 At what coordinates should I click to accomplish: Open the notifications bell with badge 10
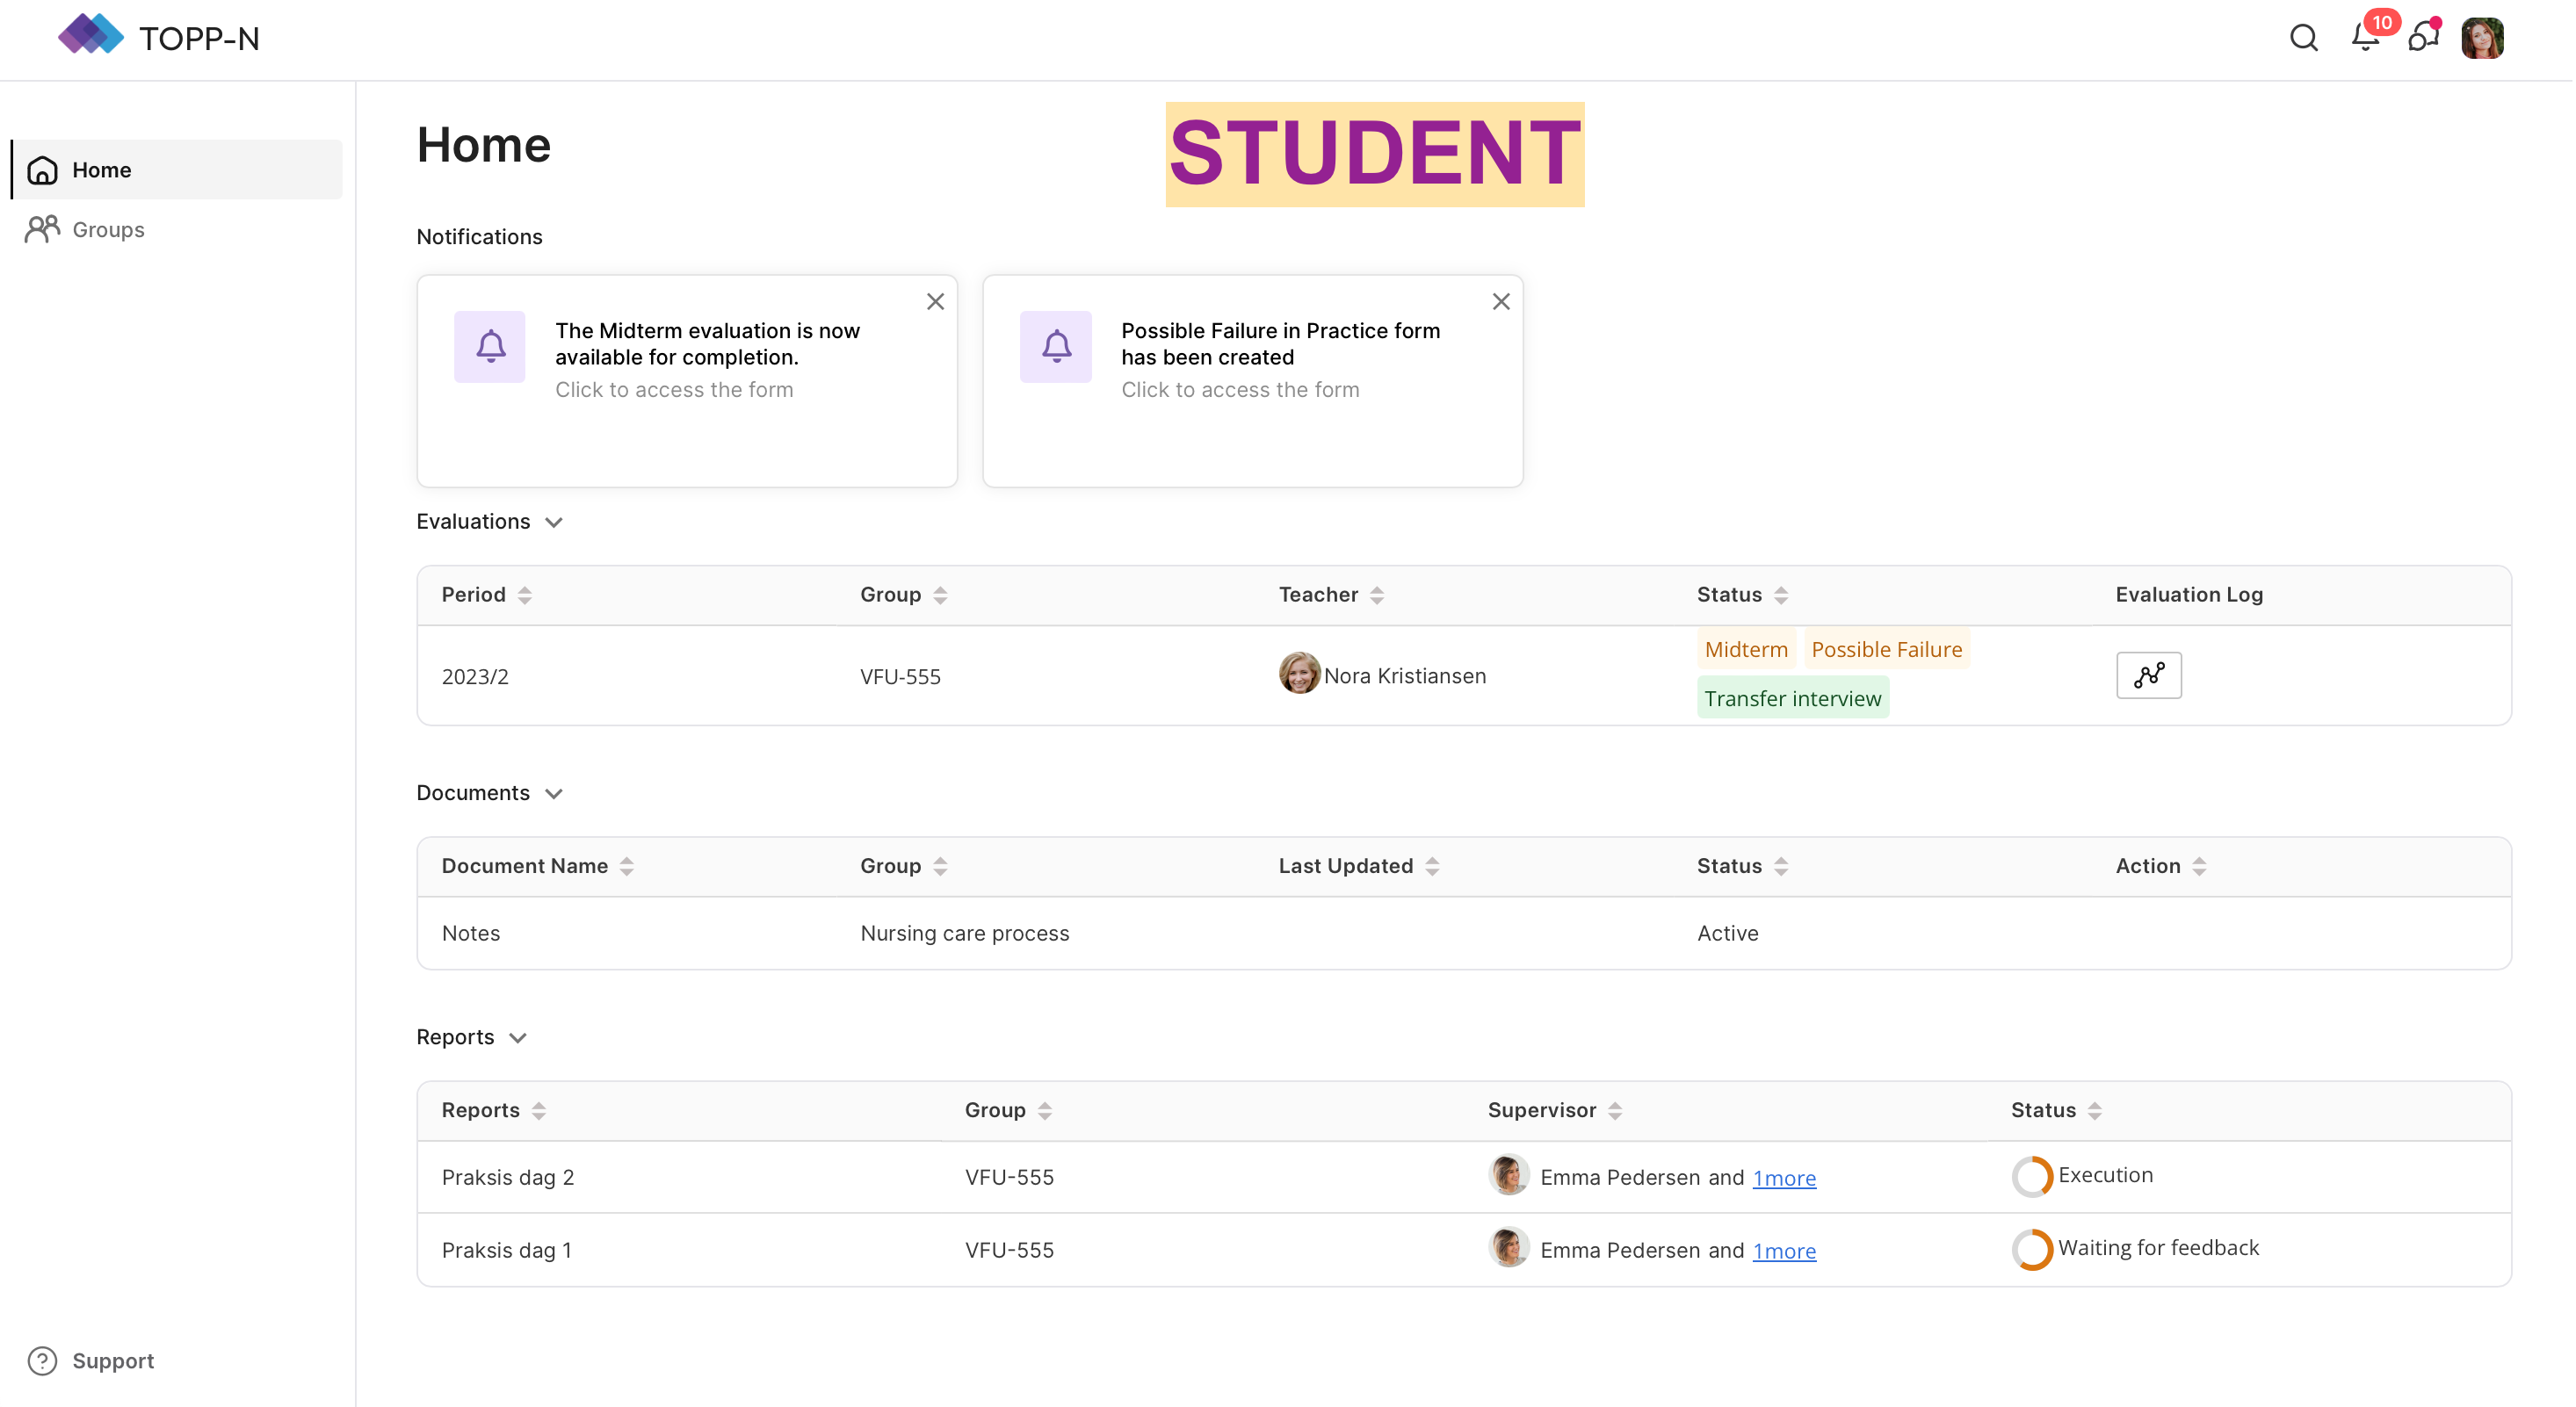2365,38
